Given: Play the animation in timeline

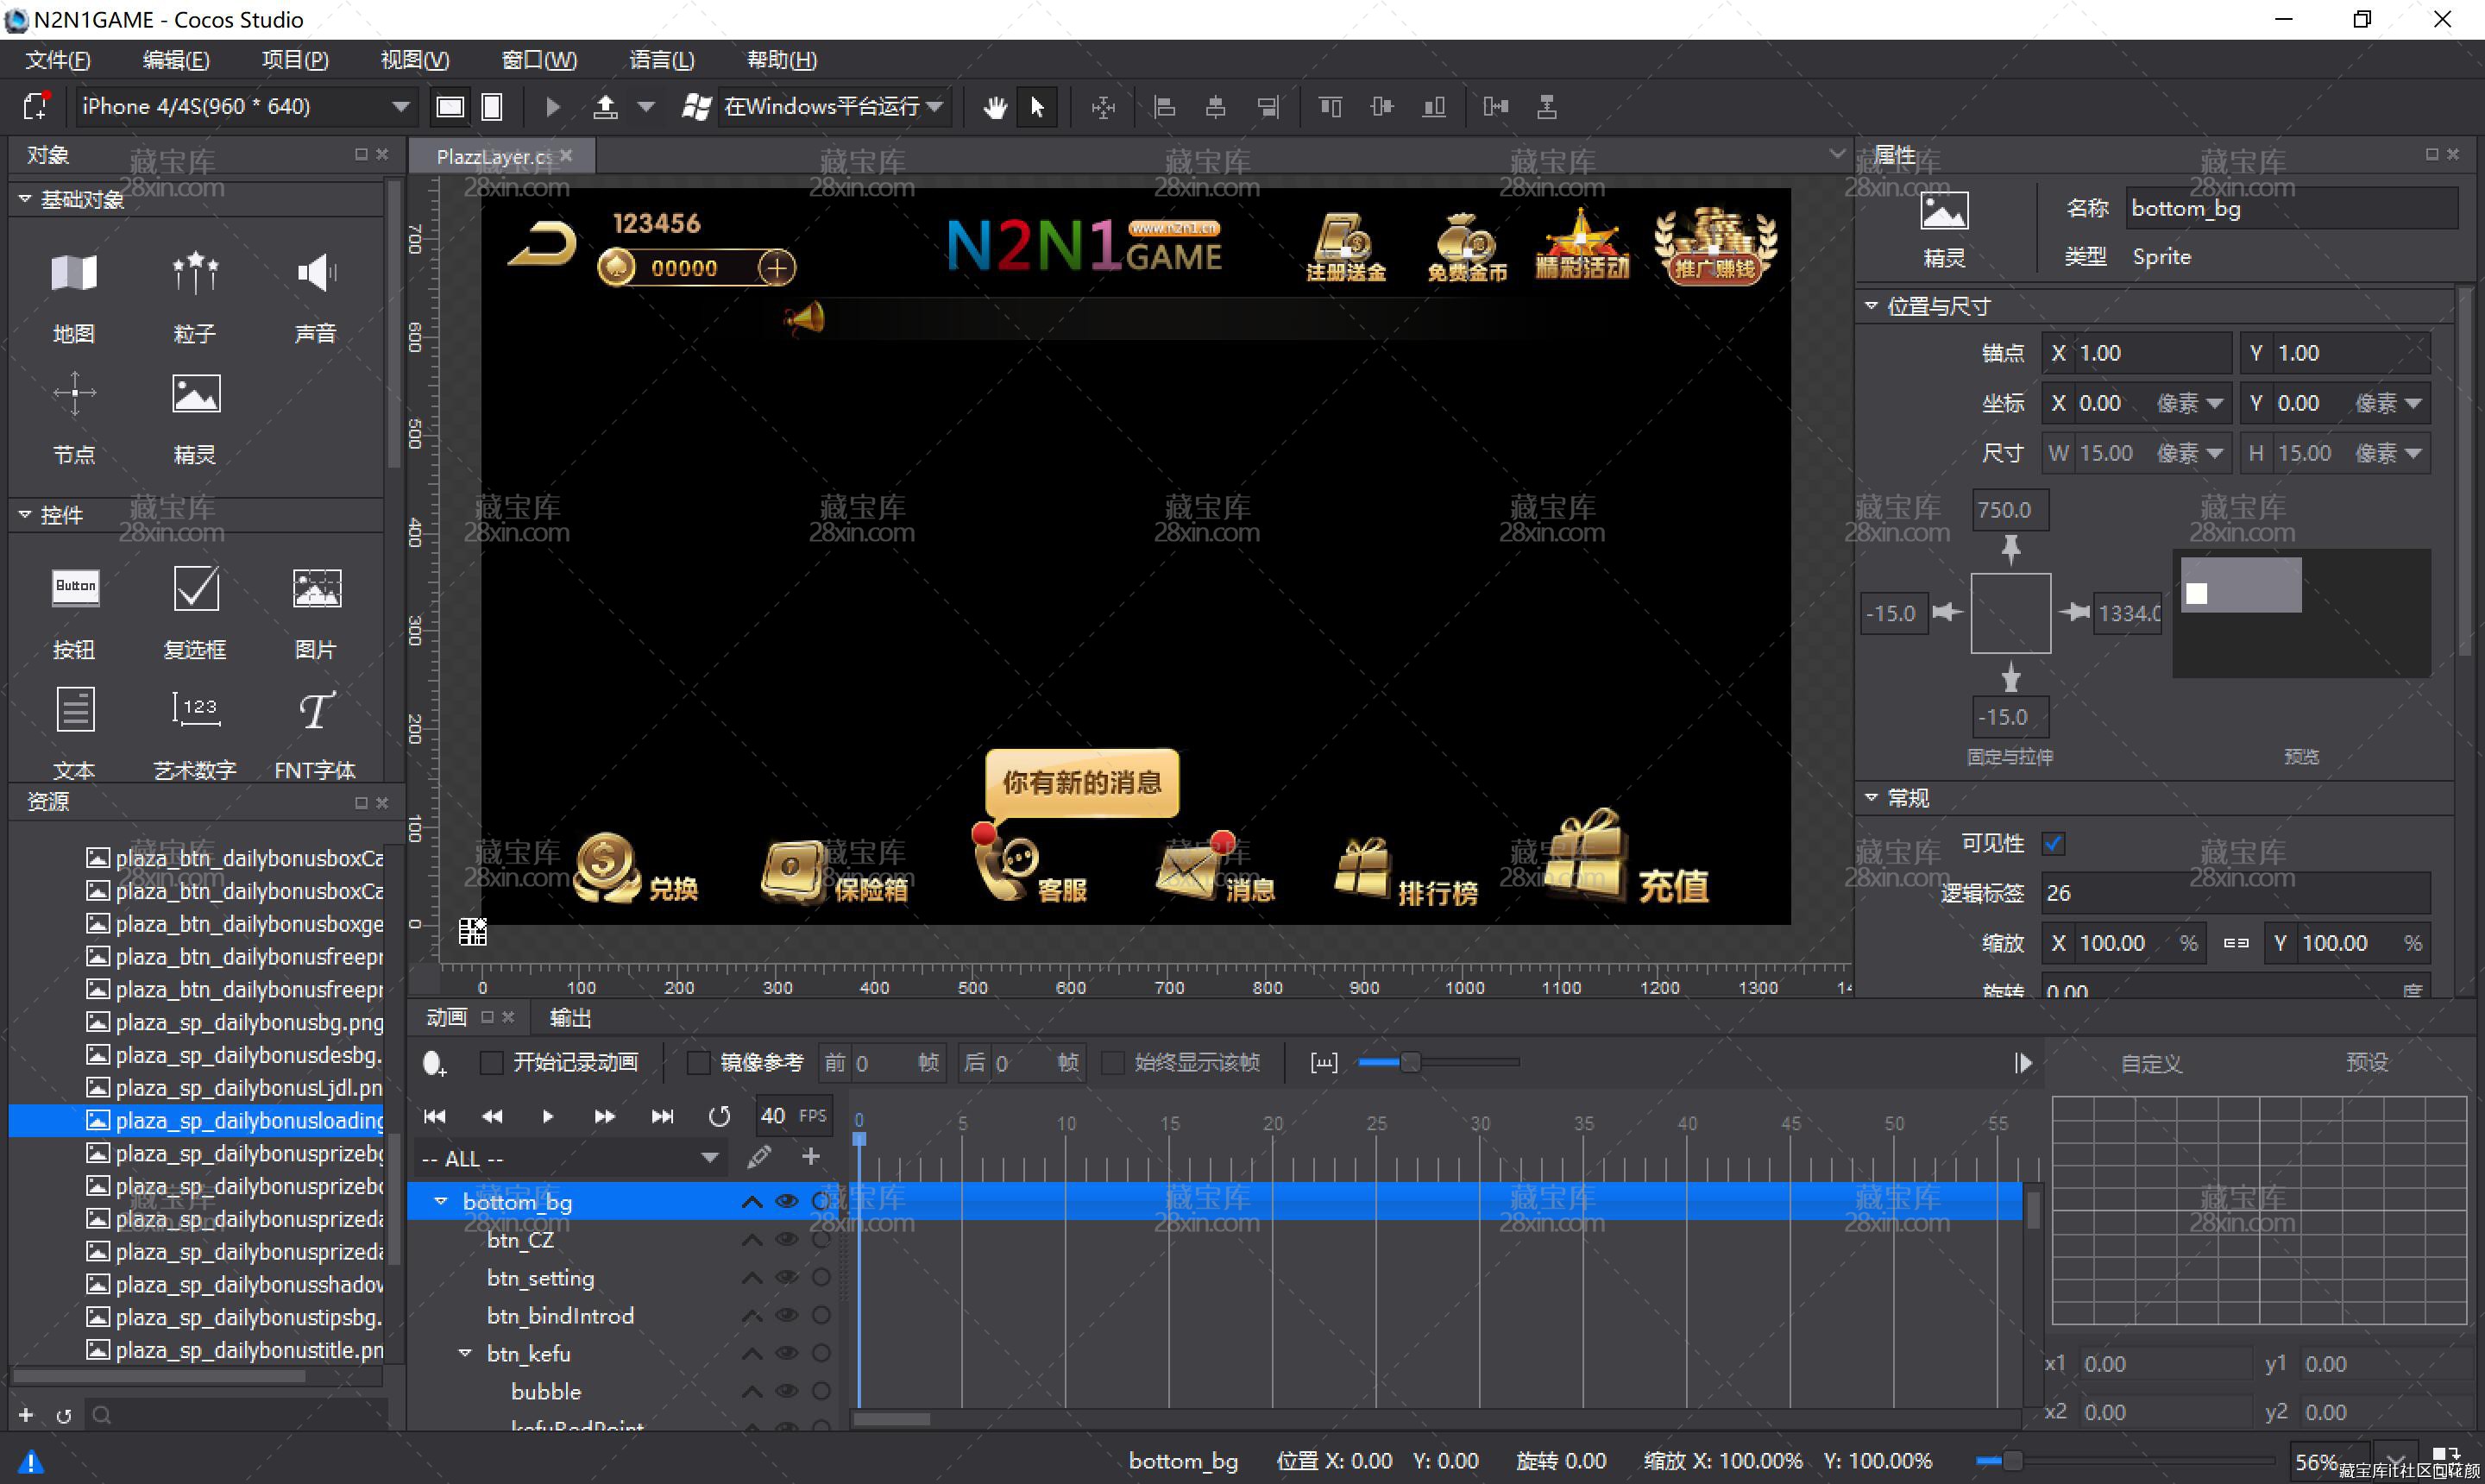Looking at the screenshot, I should coord(548,1116).
